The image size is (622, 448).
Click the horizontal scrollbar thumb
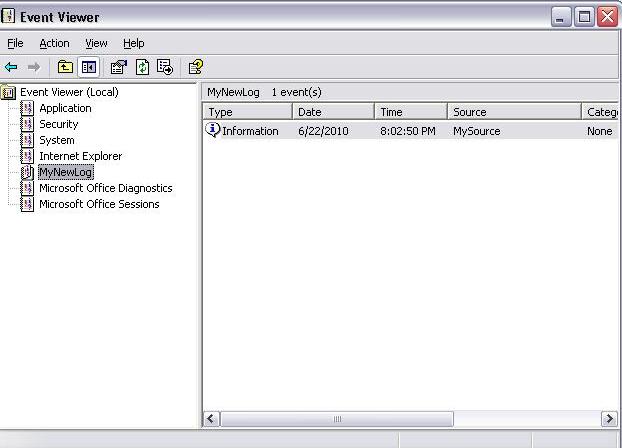[337, 419]
